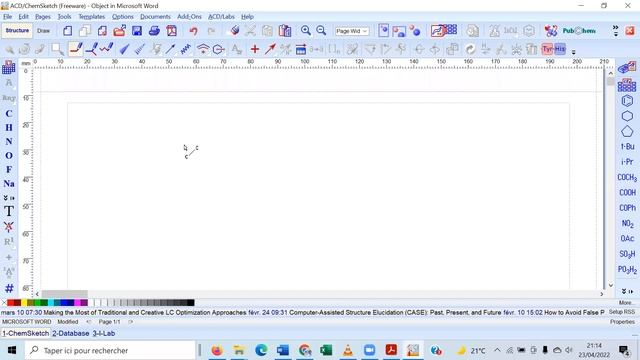Open the Edit menu
The height and width of the screenshot is (360, 640).
(x=23, y=17)
